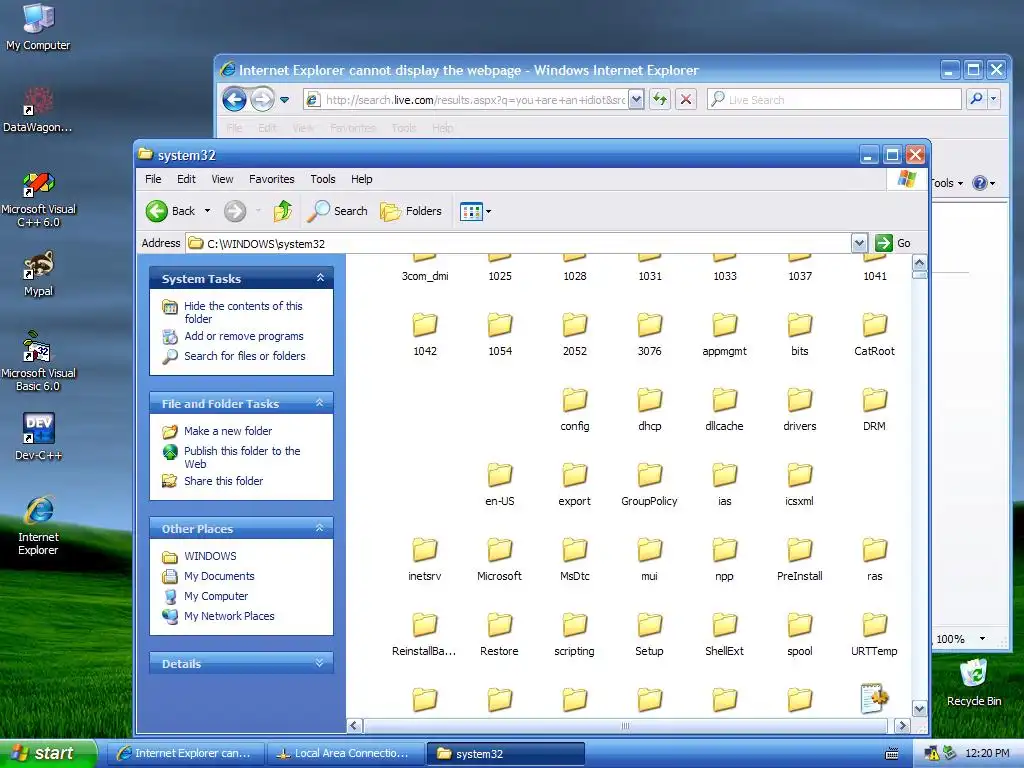Viewport: 1024px width, 768px height.
Task: Click the IE help question mark icon
Action: pos(980,183)
